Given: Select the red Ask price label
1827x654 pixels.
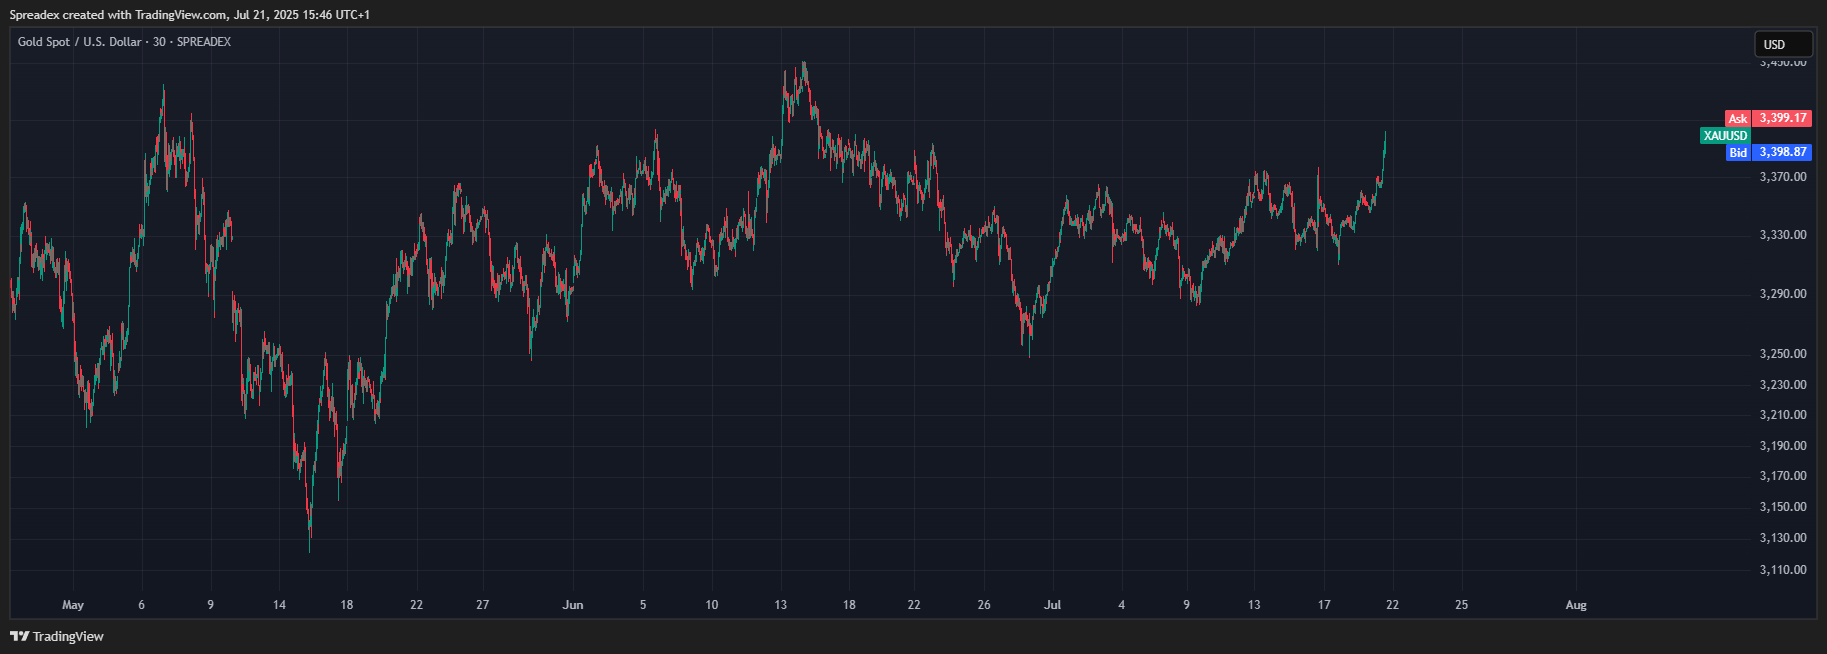Looking at the screenshot, I should (x=1738, y=118).
